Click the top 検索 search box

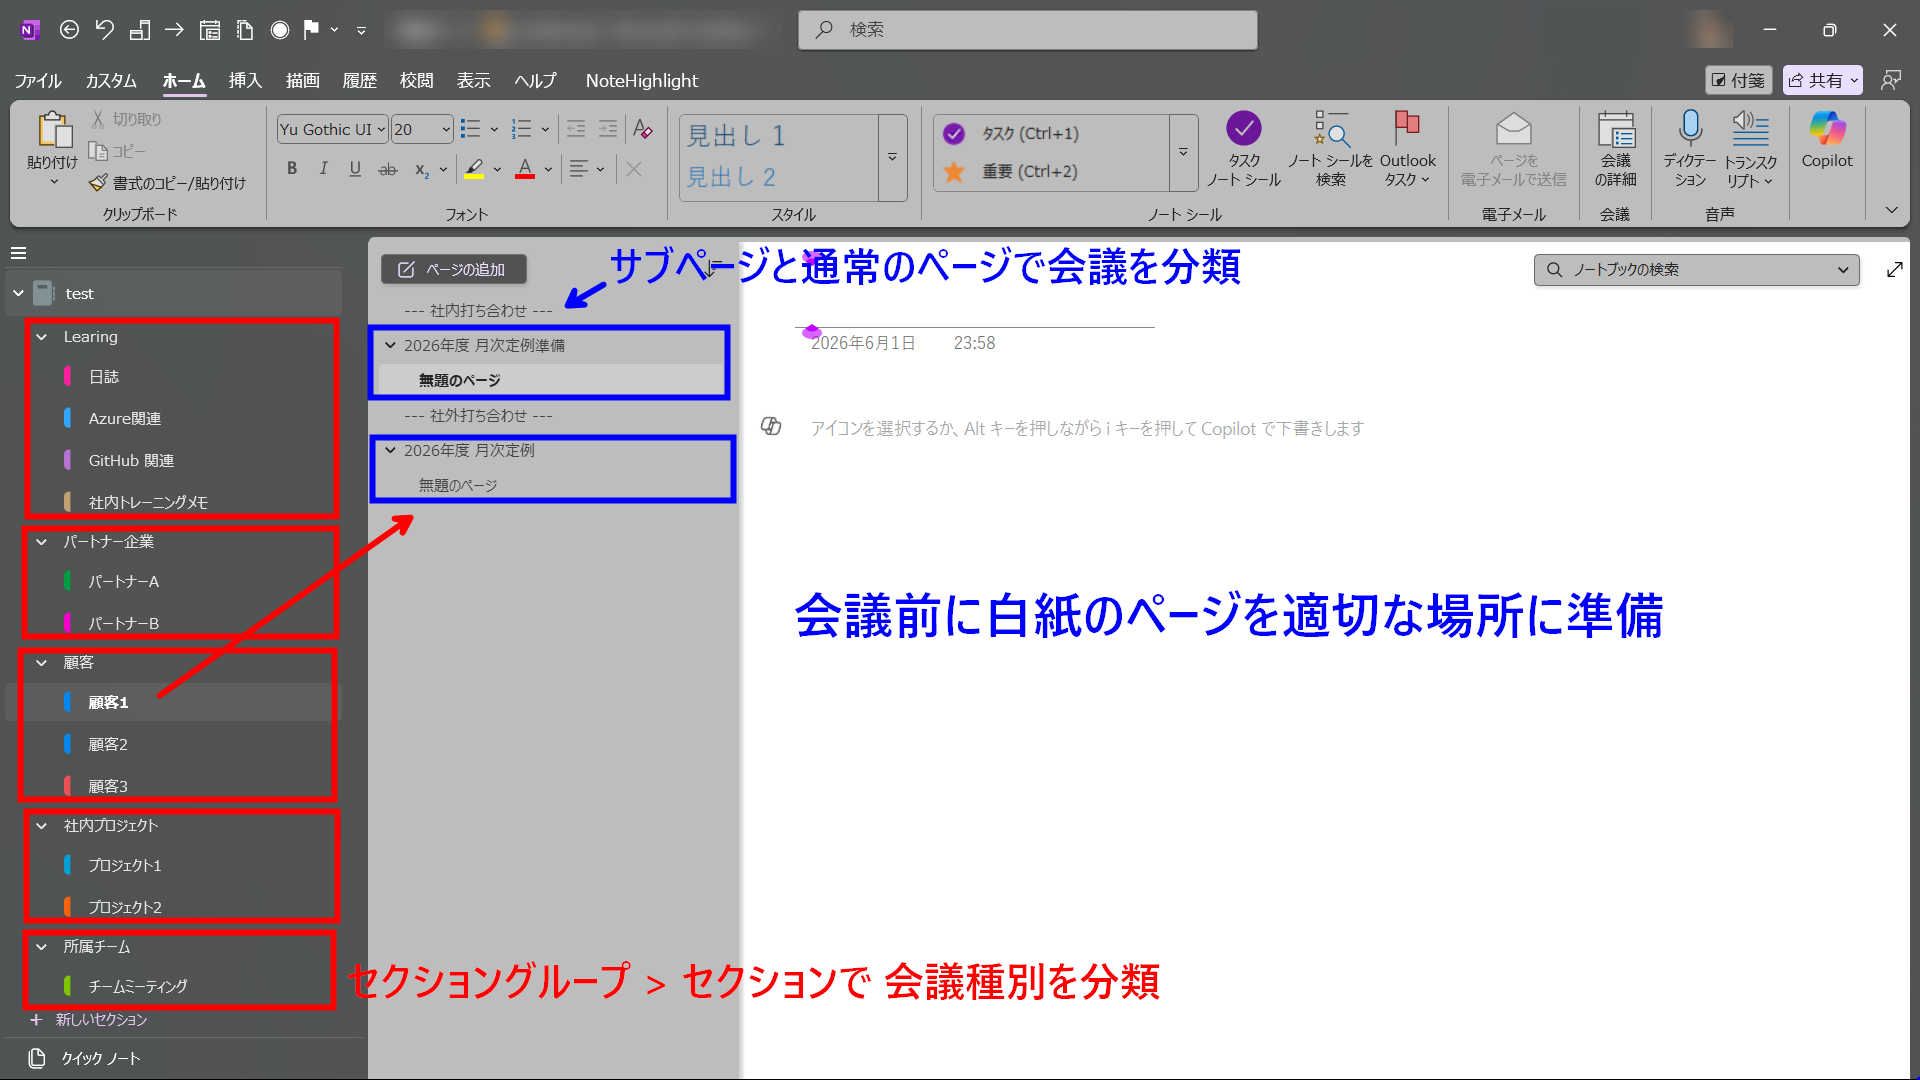1027,30
